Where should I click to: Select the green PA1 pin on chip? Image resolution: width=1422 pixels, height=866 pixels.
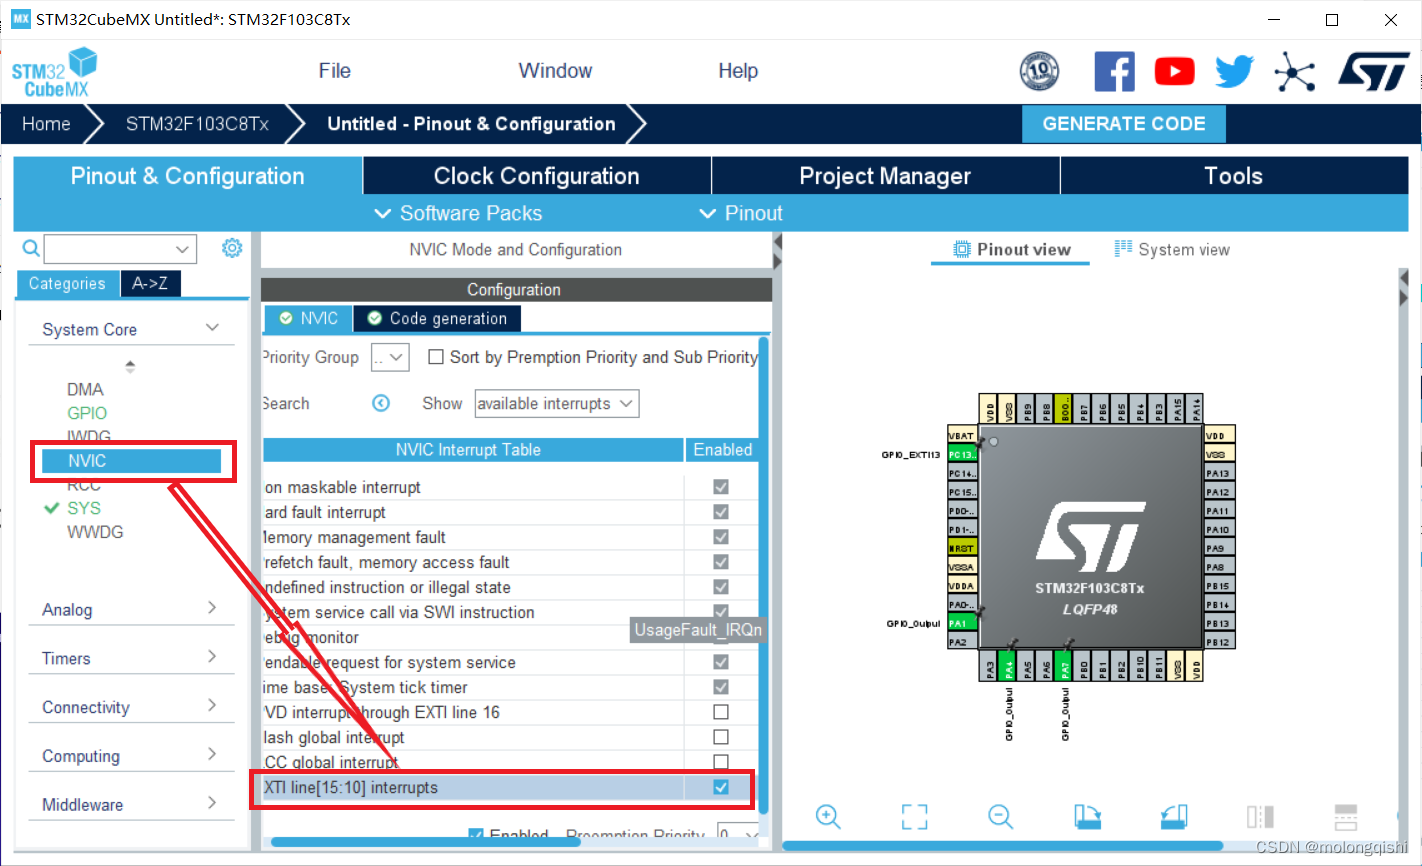click(962, 623)
